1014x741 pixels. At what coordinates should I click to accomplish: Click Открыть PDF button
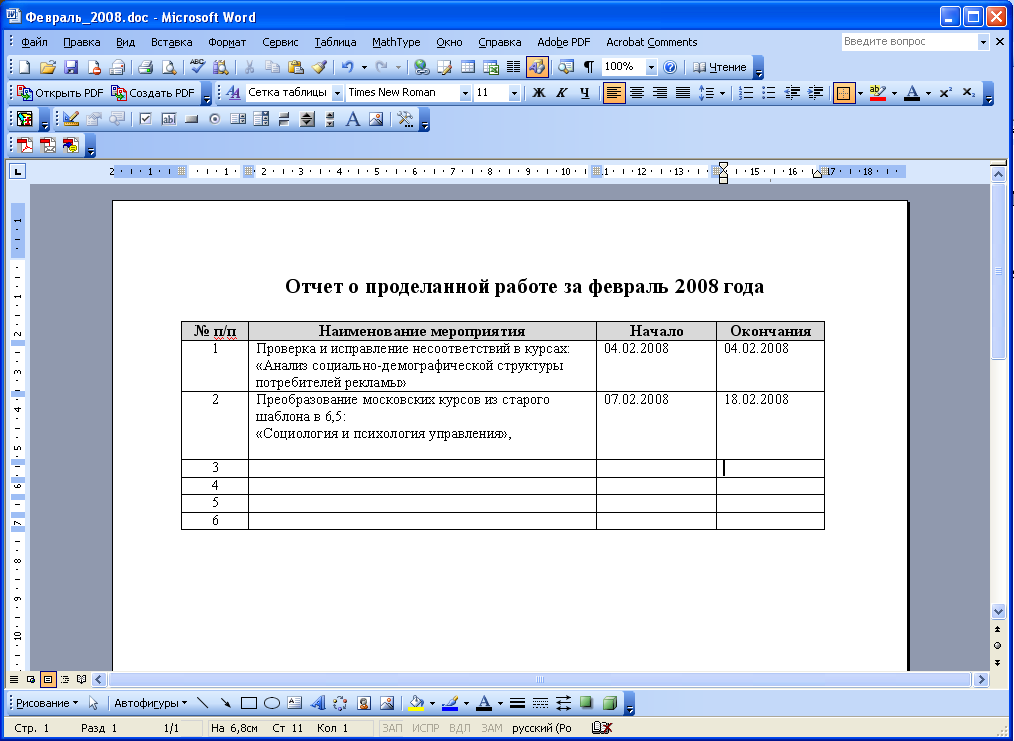[x=60, y=93]
